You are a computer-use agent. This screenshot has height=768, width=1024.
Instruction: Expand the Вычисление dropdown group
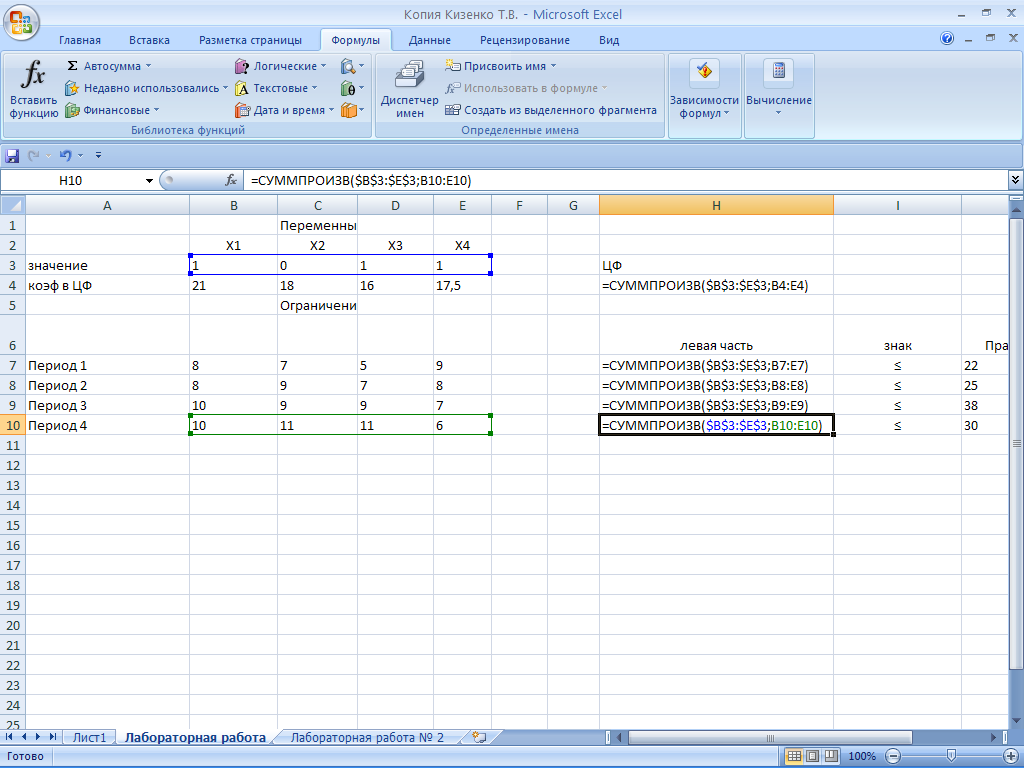pos(778,90)
